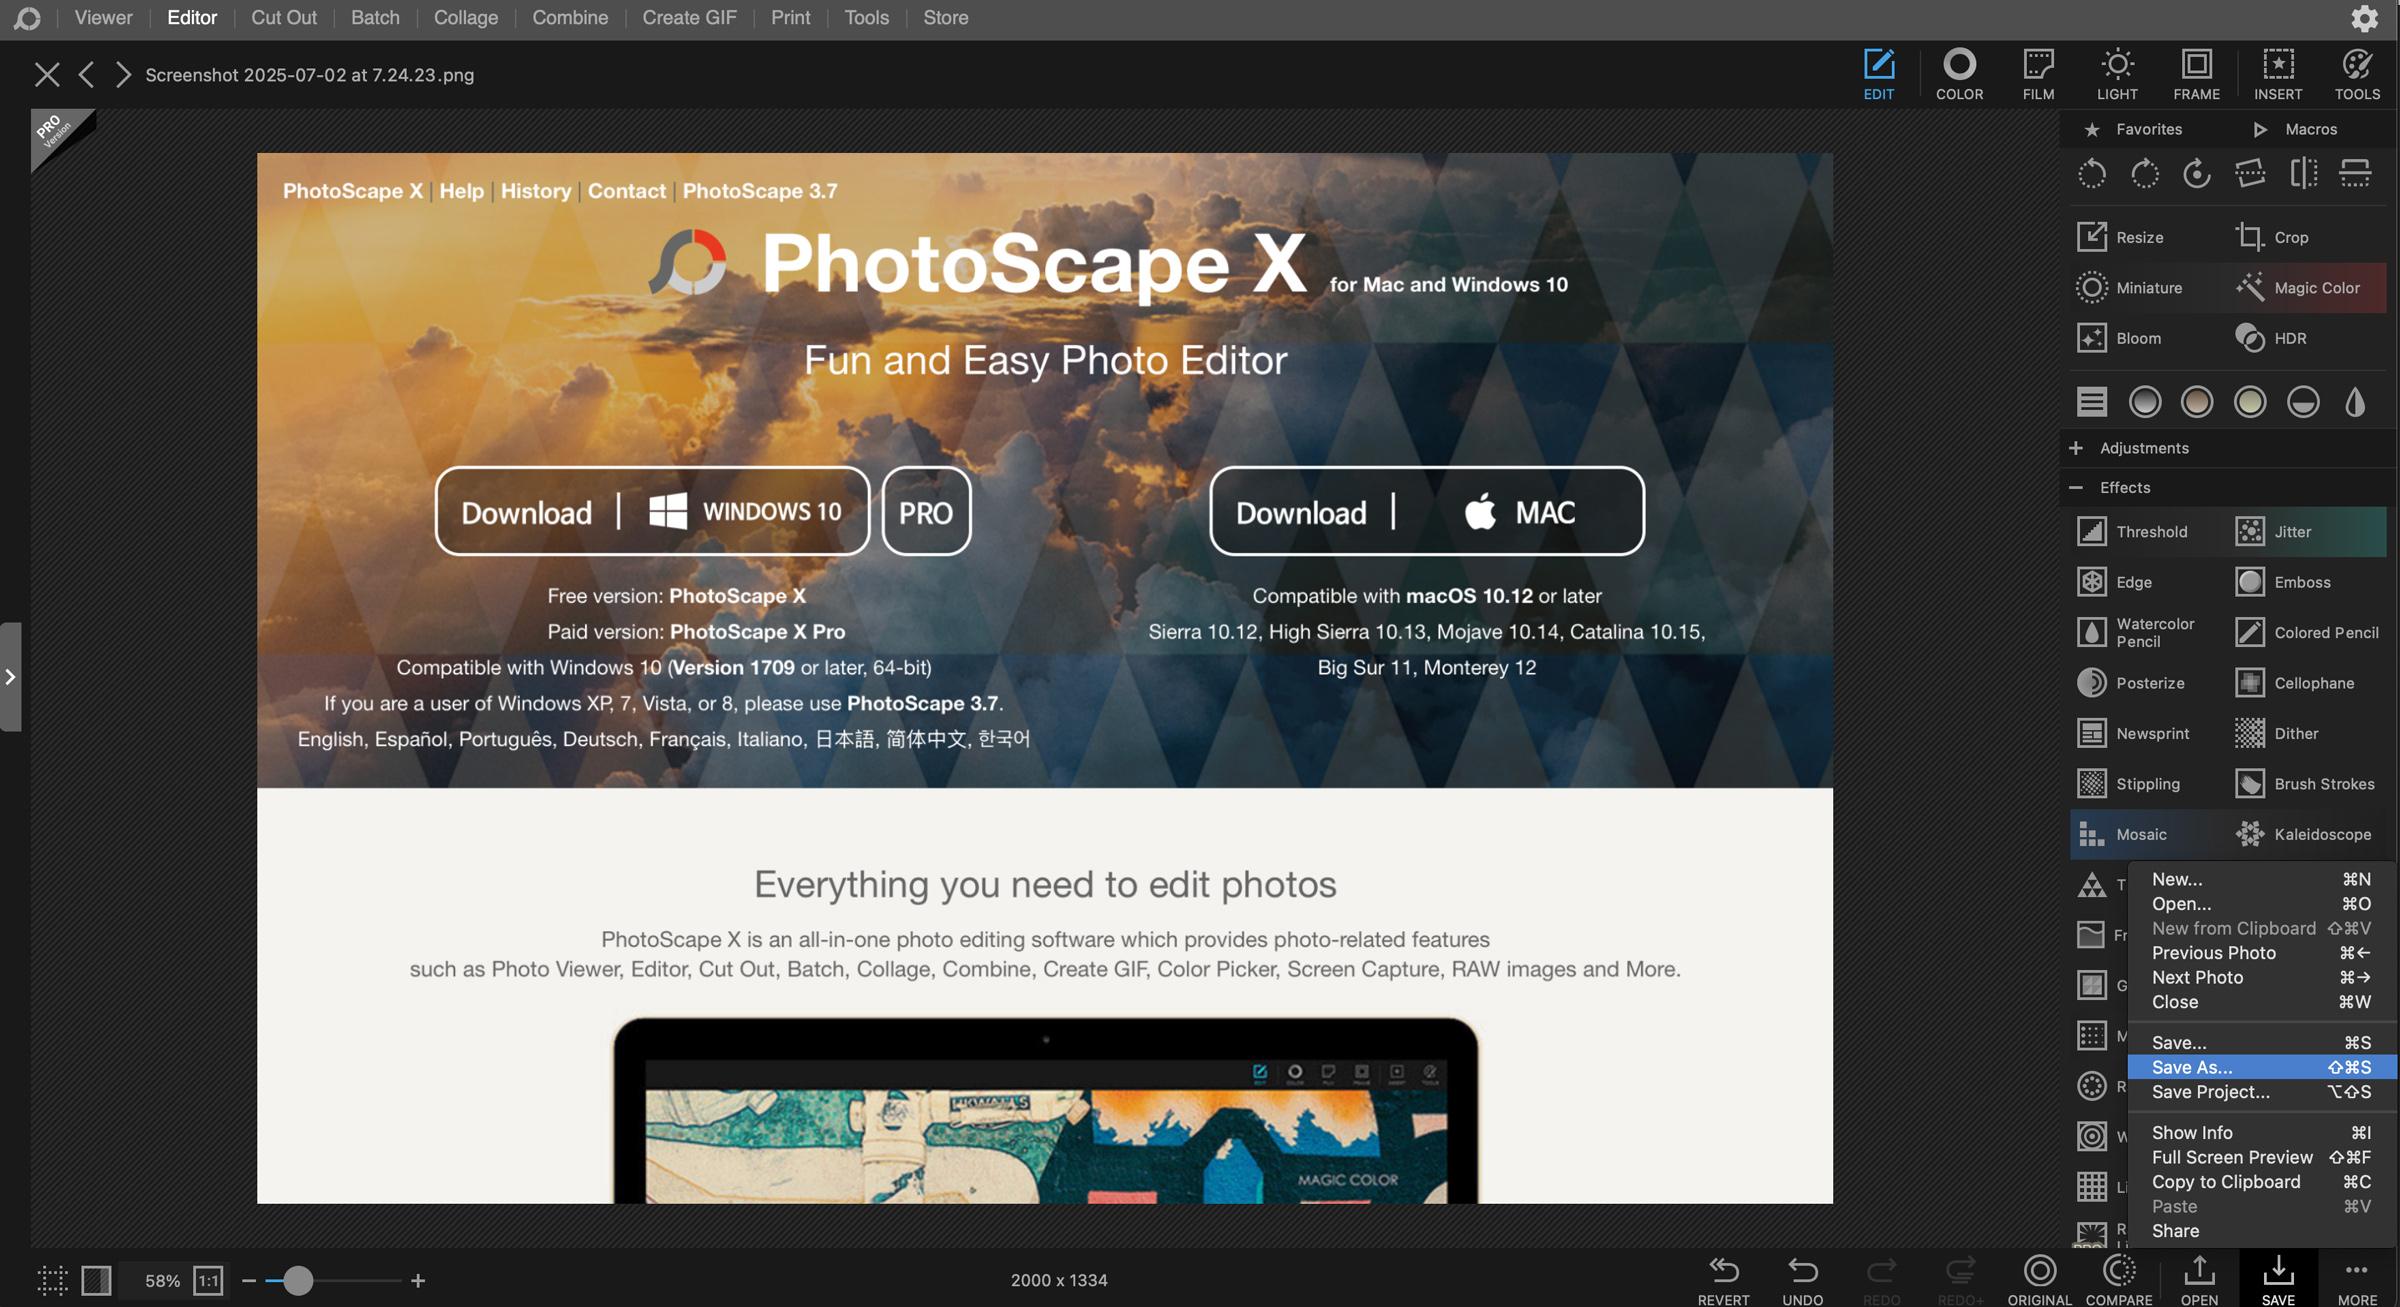Apply Brush Strokes effect
The height and width of the screenshot is (1307, 2400).
point(2305,783)
